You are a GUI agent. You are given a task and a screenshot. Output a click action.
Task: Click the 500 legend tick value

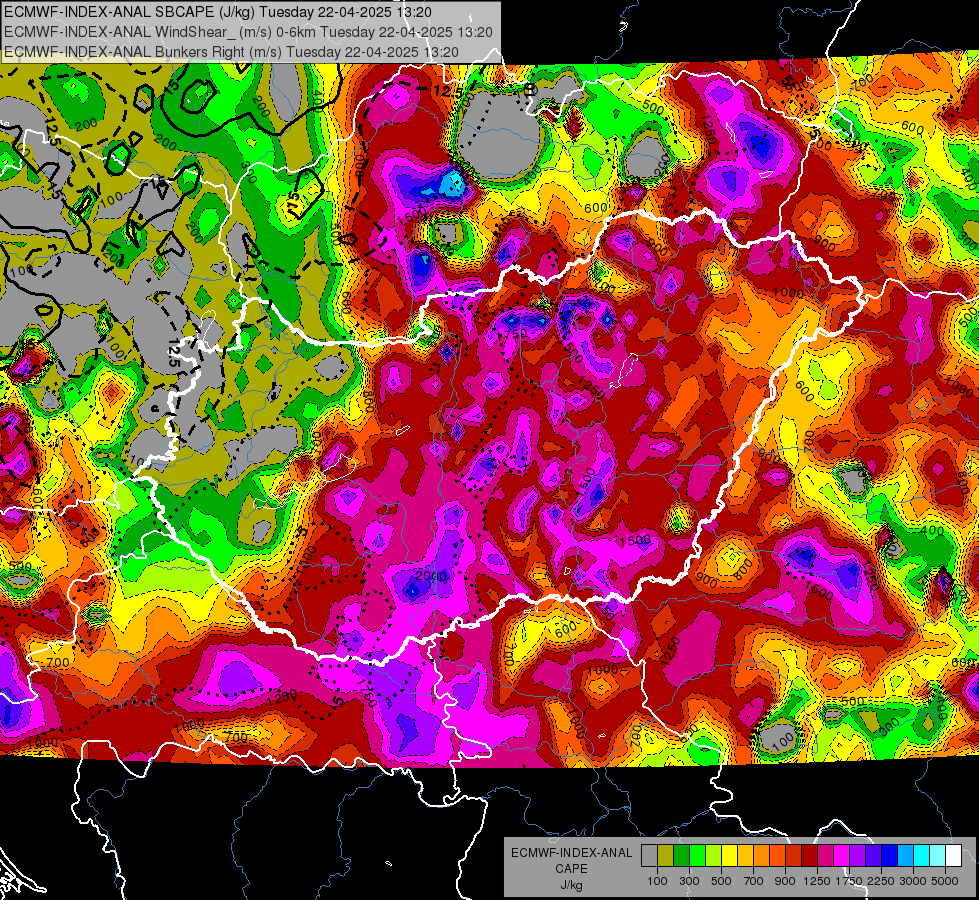point(721,881)
